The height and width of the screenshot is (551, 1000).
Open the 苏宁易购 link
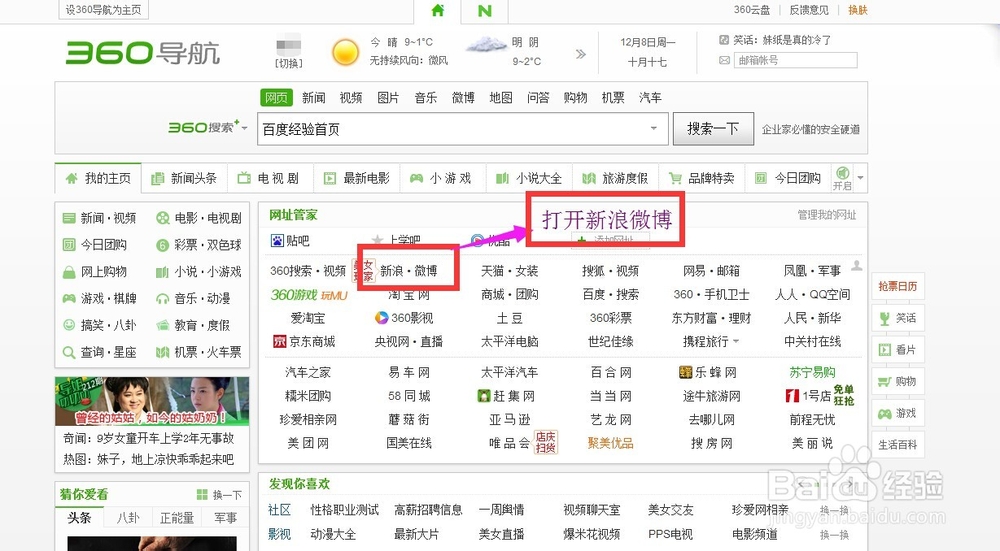pos(812,372)
